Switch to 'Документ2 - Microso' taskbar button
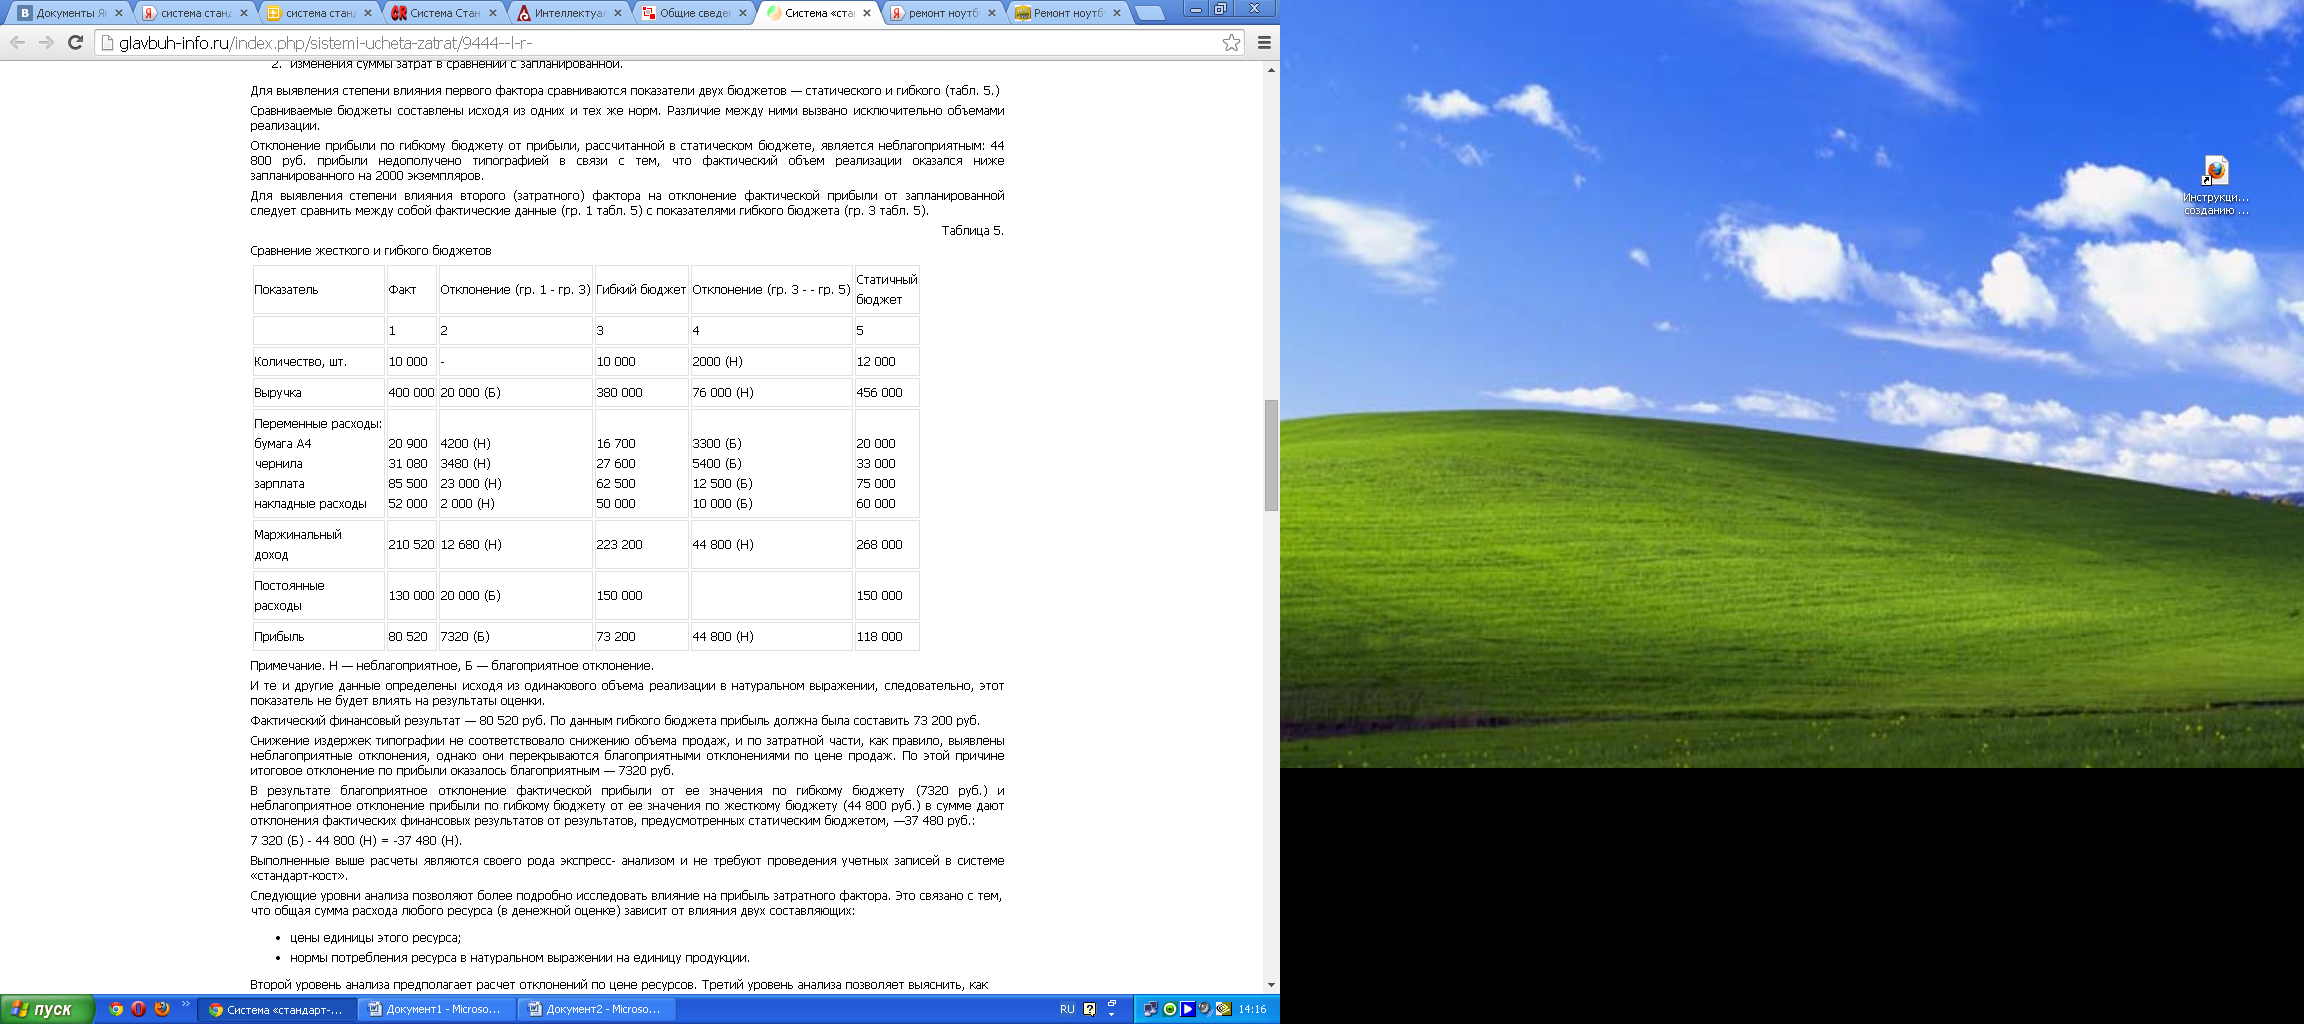Viewport: 2304px width, 1024px height. [x=597, y=1009]
